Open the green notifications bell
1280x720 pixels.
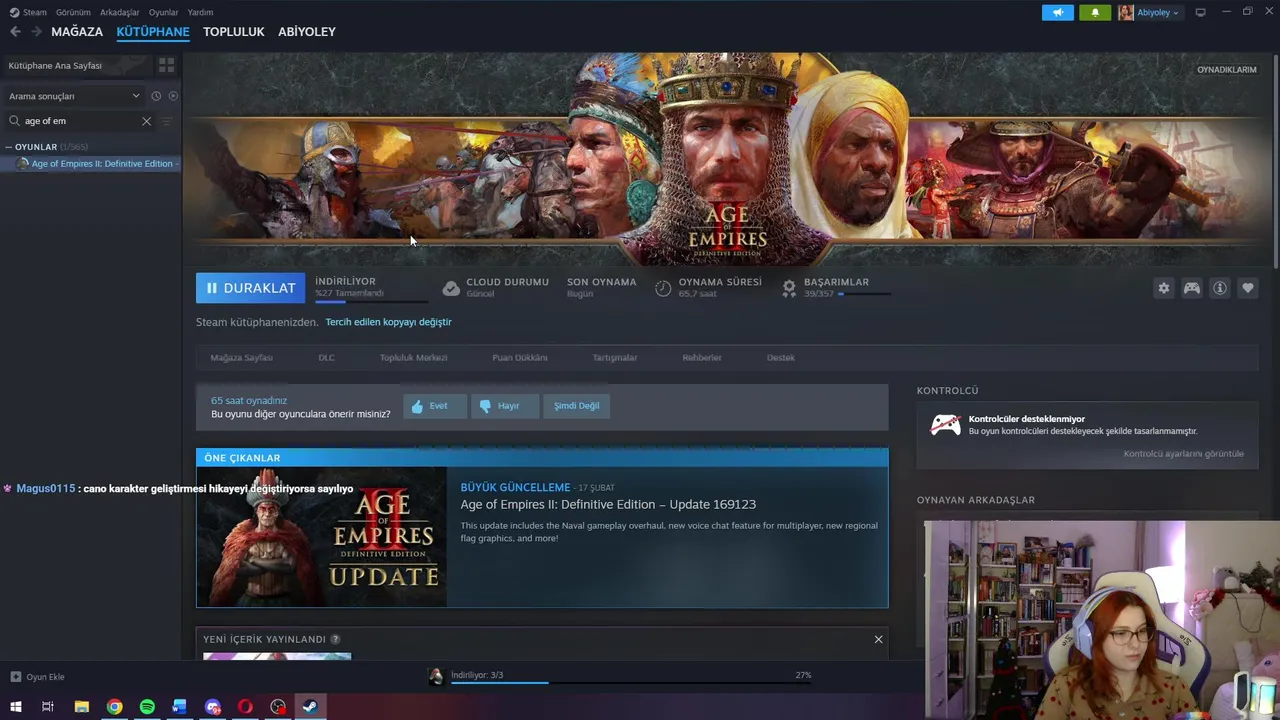[x=1095, y=12]
